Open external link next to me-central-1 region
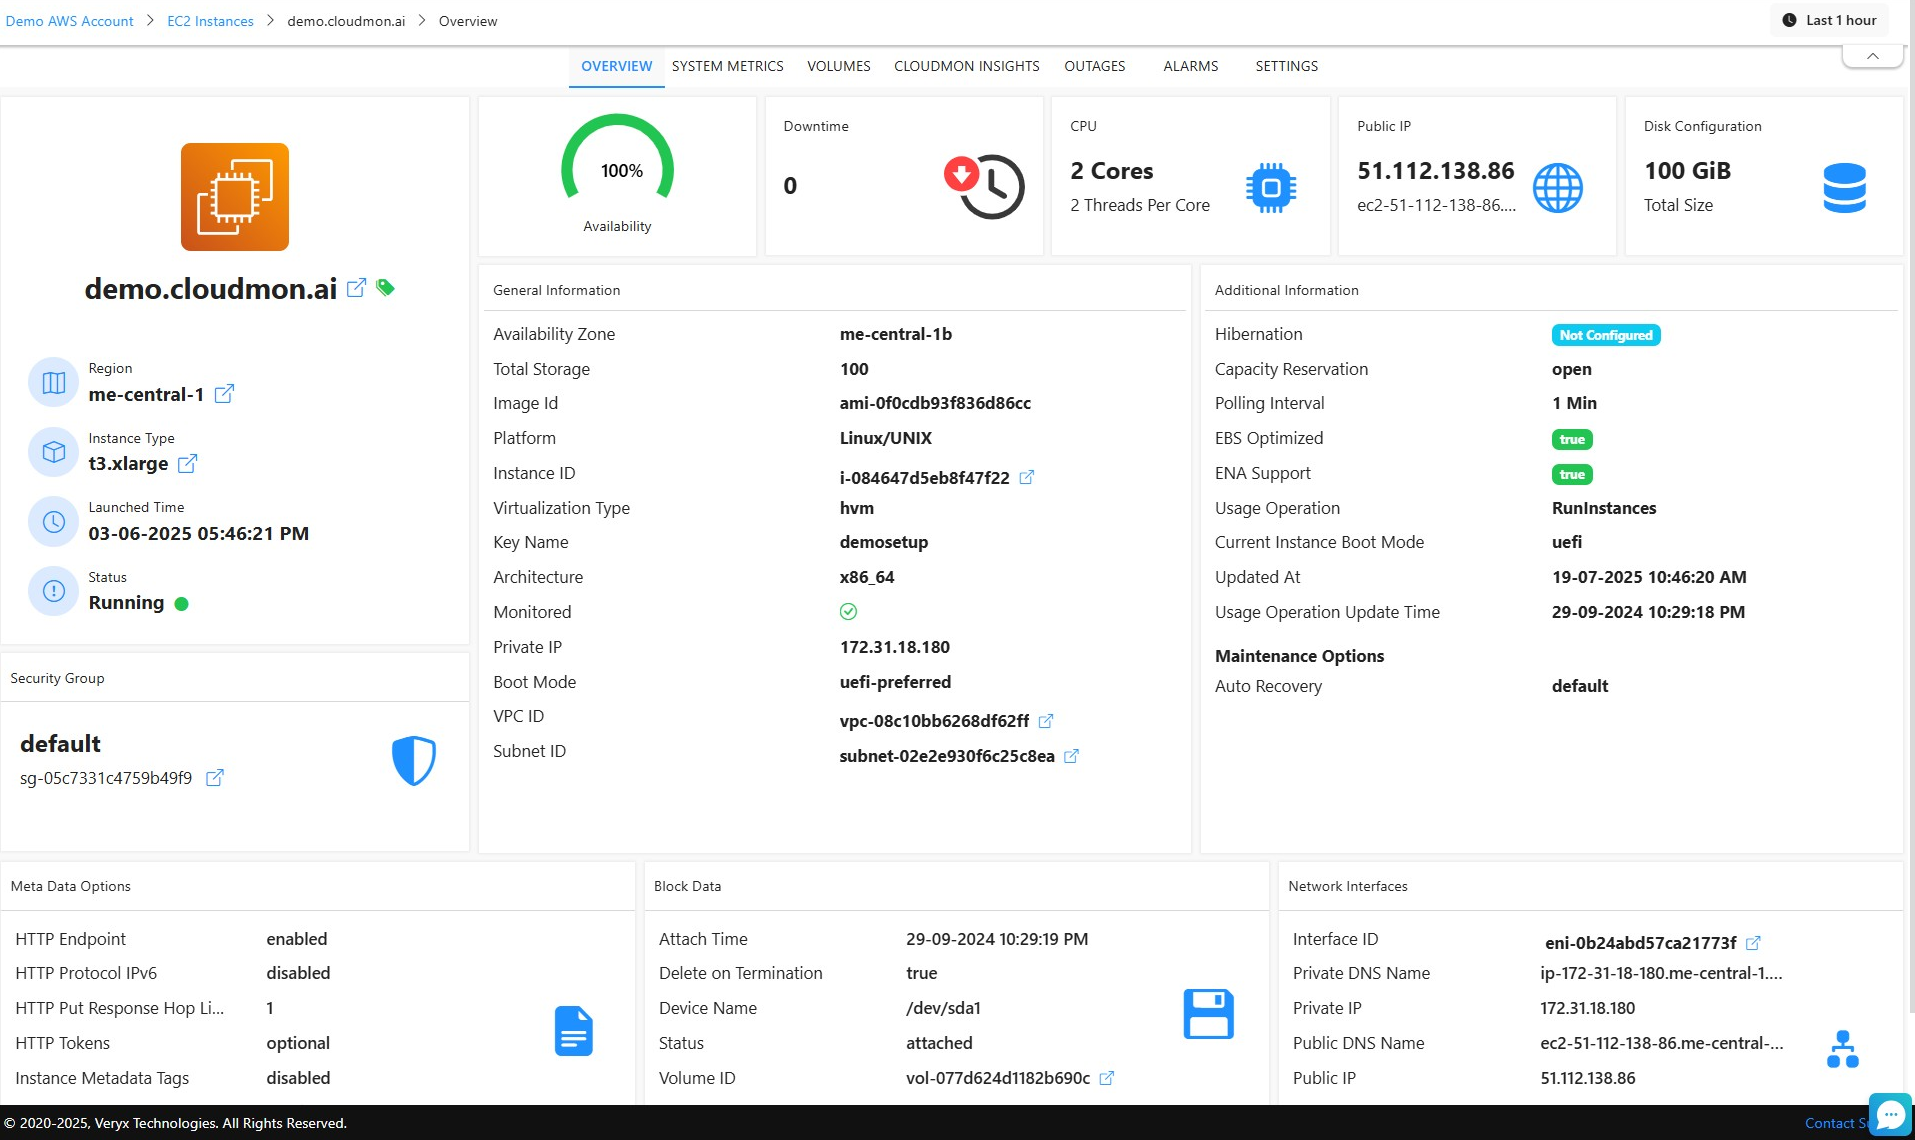 click(x=224, y=394)
